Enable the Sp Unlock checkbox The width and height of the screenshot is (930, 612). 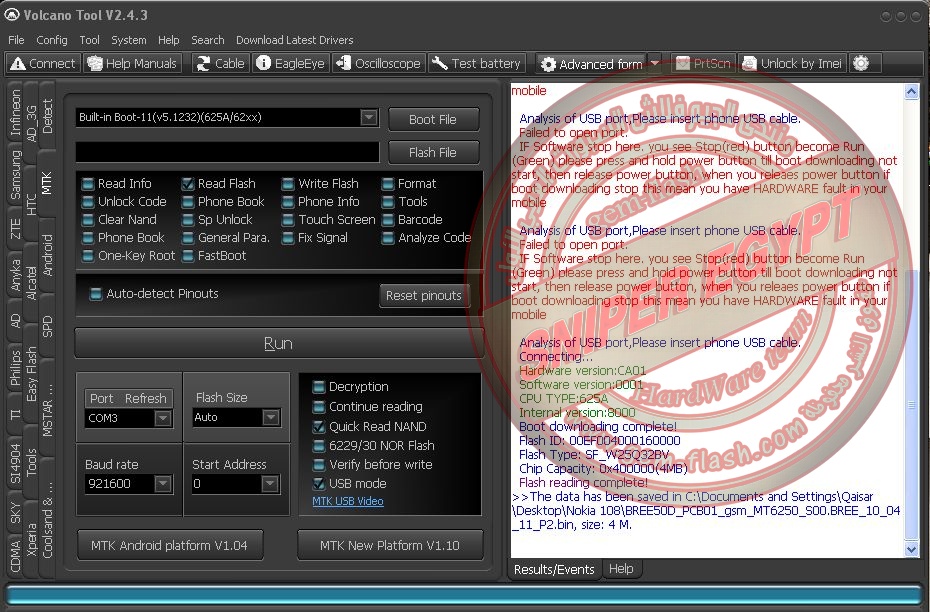(188, 220)
